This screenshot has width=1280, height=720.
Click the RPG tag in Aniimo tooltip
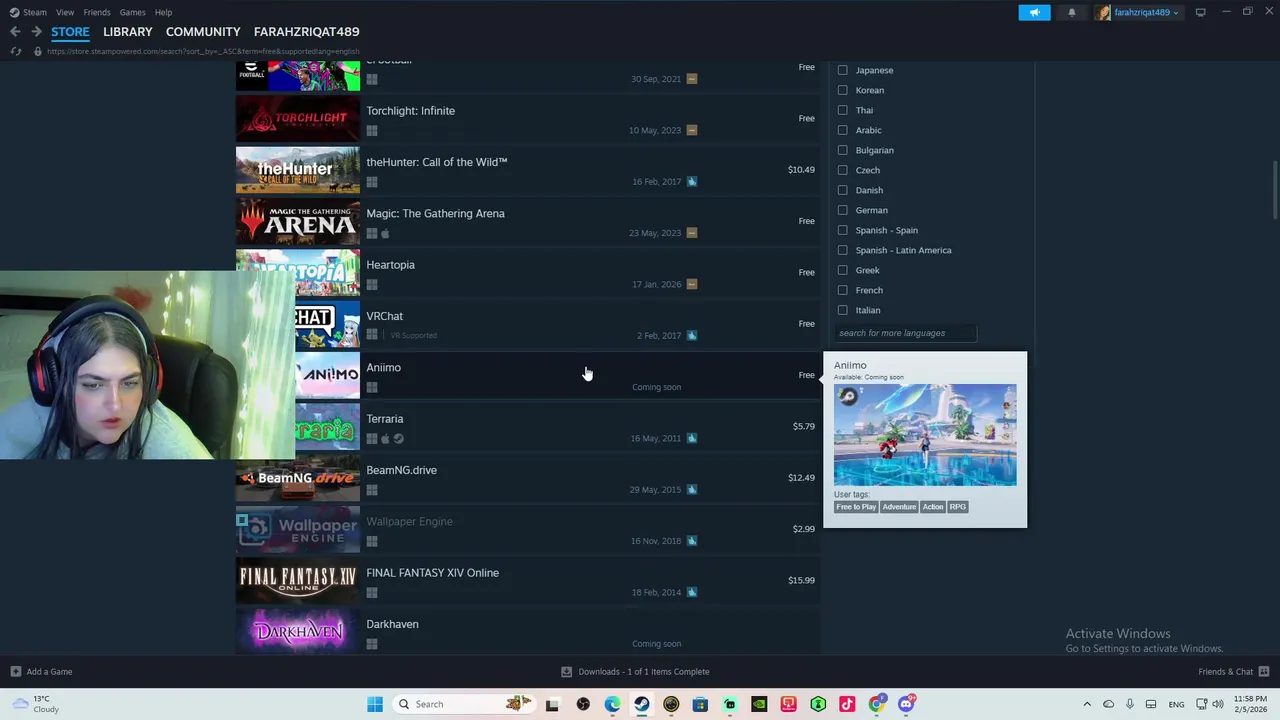(957, 507)
